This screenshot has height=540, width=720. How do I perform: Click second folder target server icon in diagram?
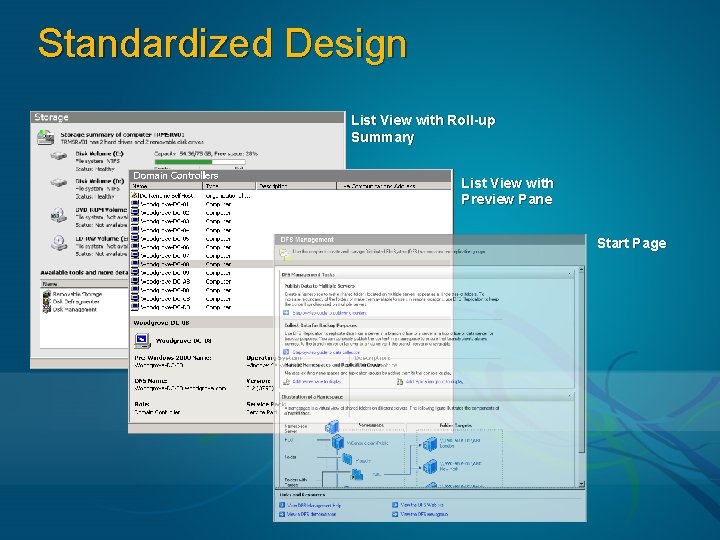tap(430, 467)
